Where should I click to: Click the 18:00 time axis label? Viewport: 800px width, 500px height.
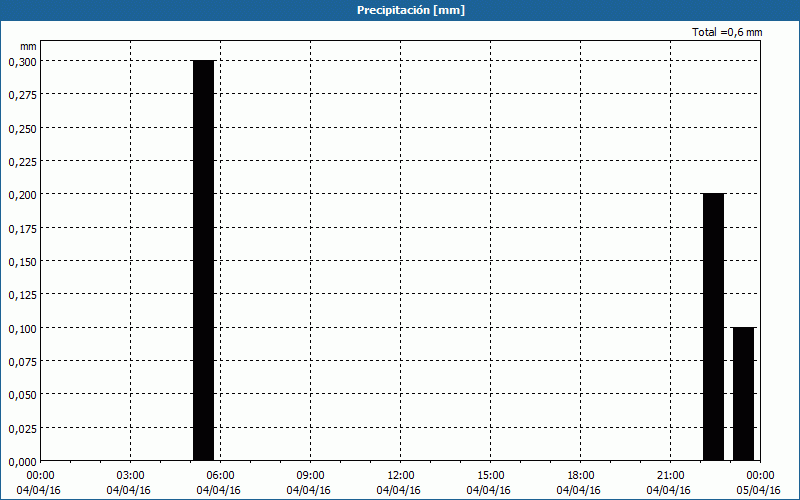(x=580, y=476)
